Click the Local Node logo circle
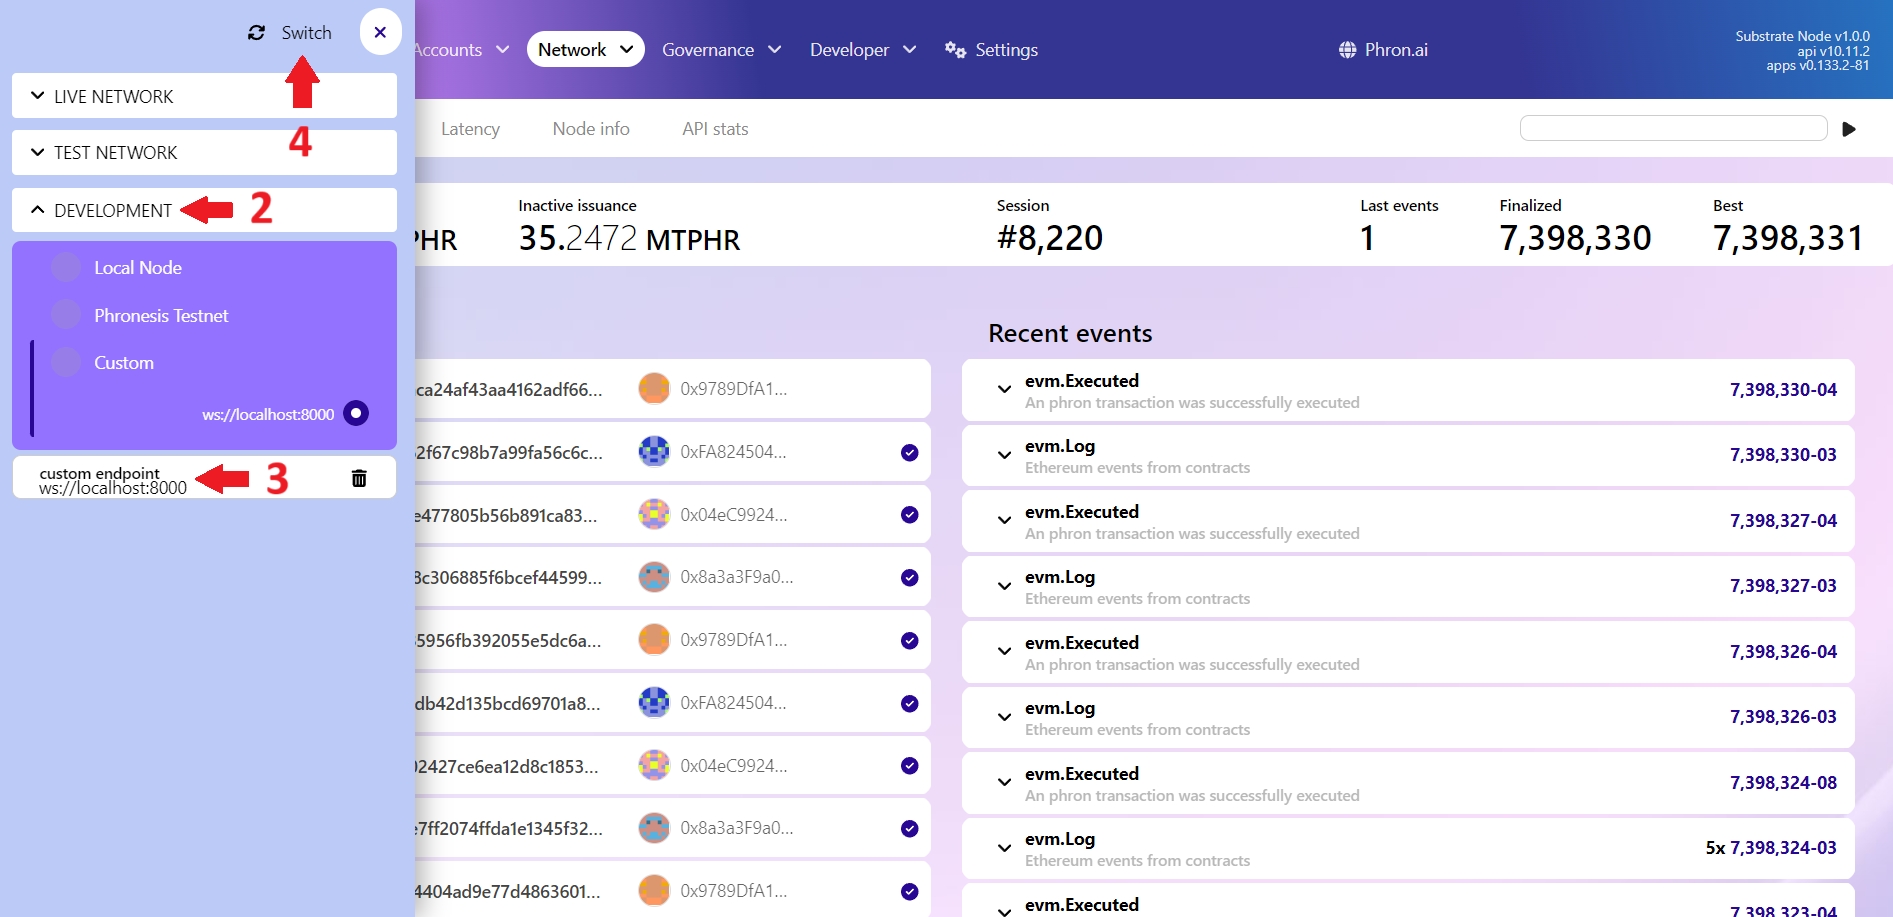 click(66, 268)
